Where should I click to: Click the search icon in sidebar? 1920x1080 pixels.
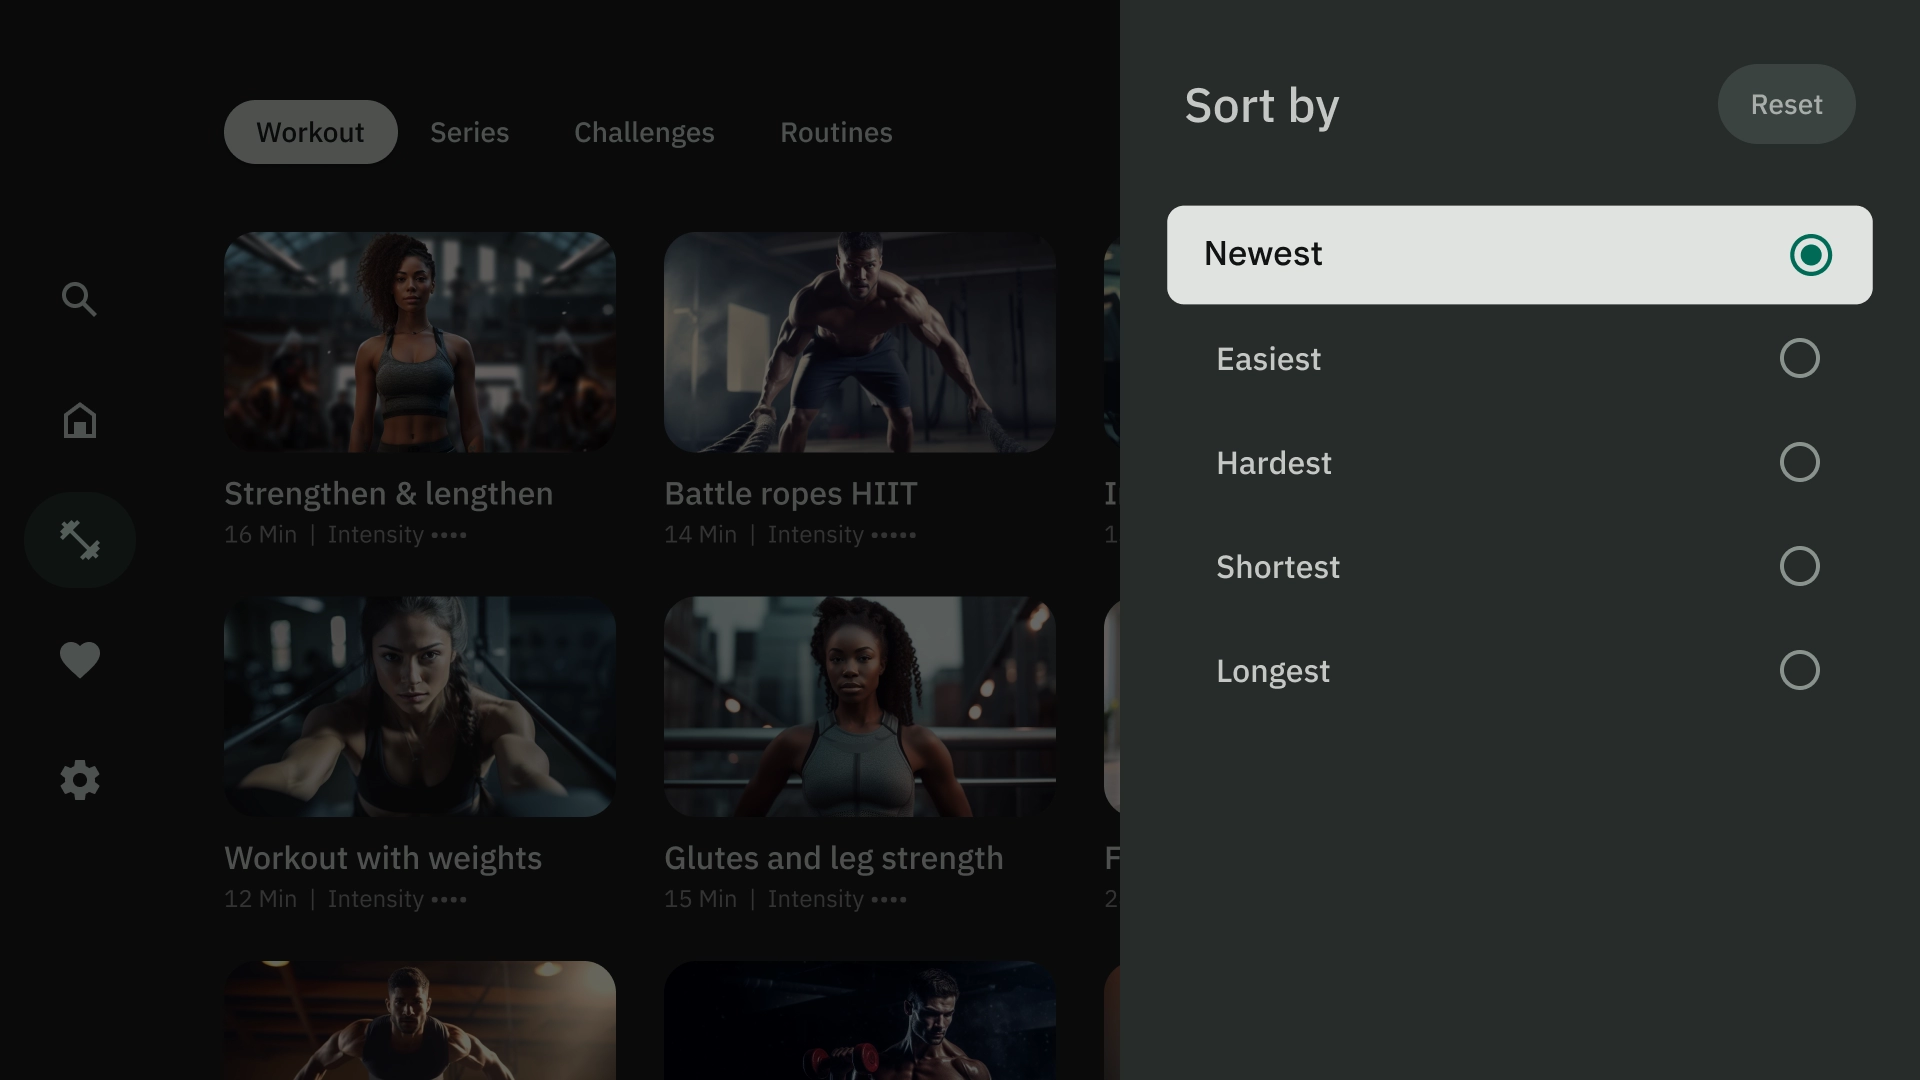pos(79,299)
